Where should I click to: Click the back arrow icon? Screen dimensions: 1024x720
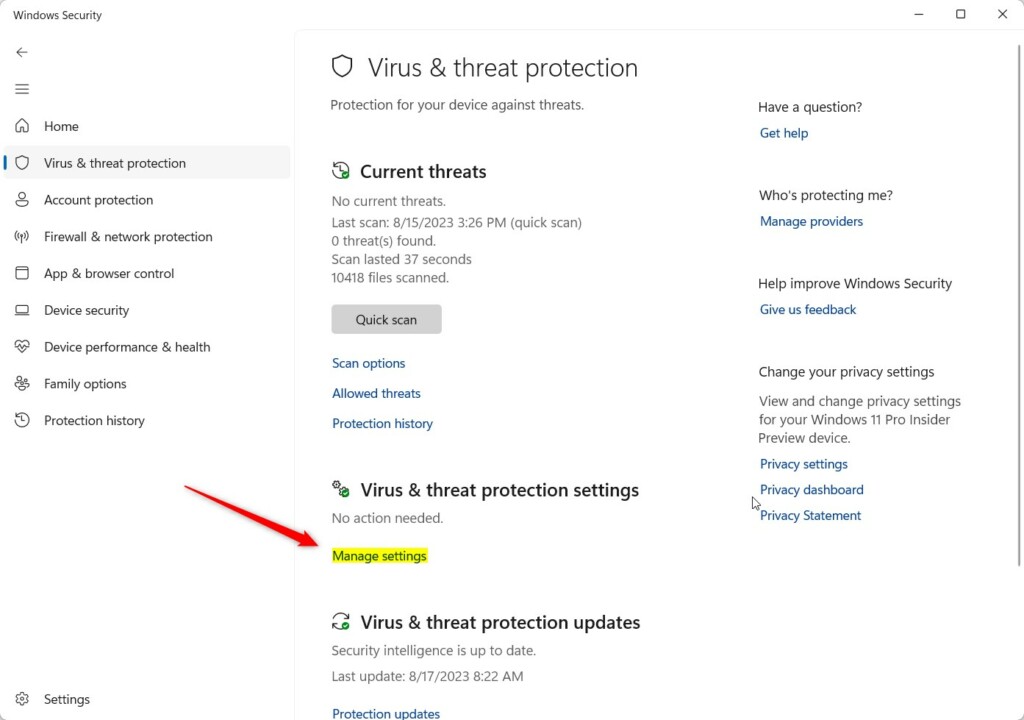click(22, 52)
